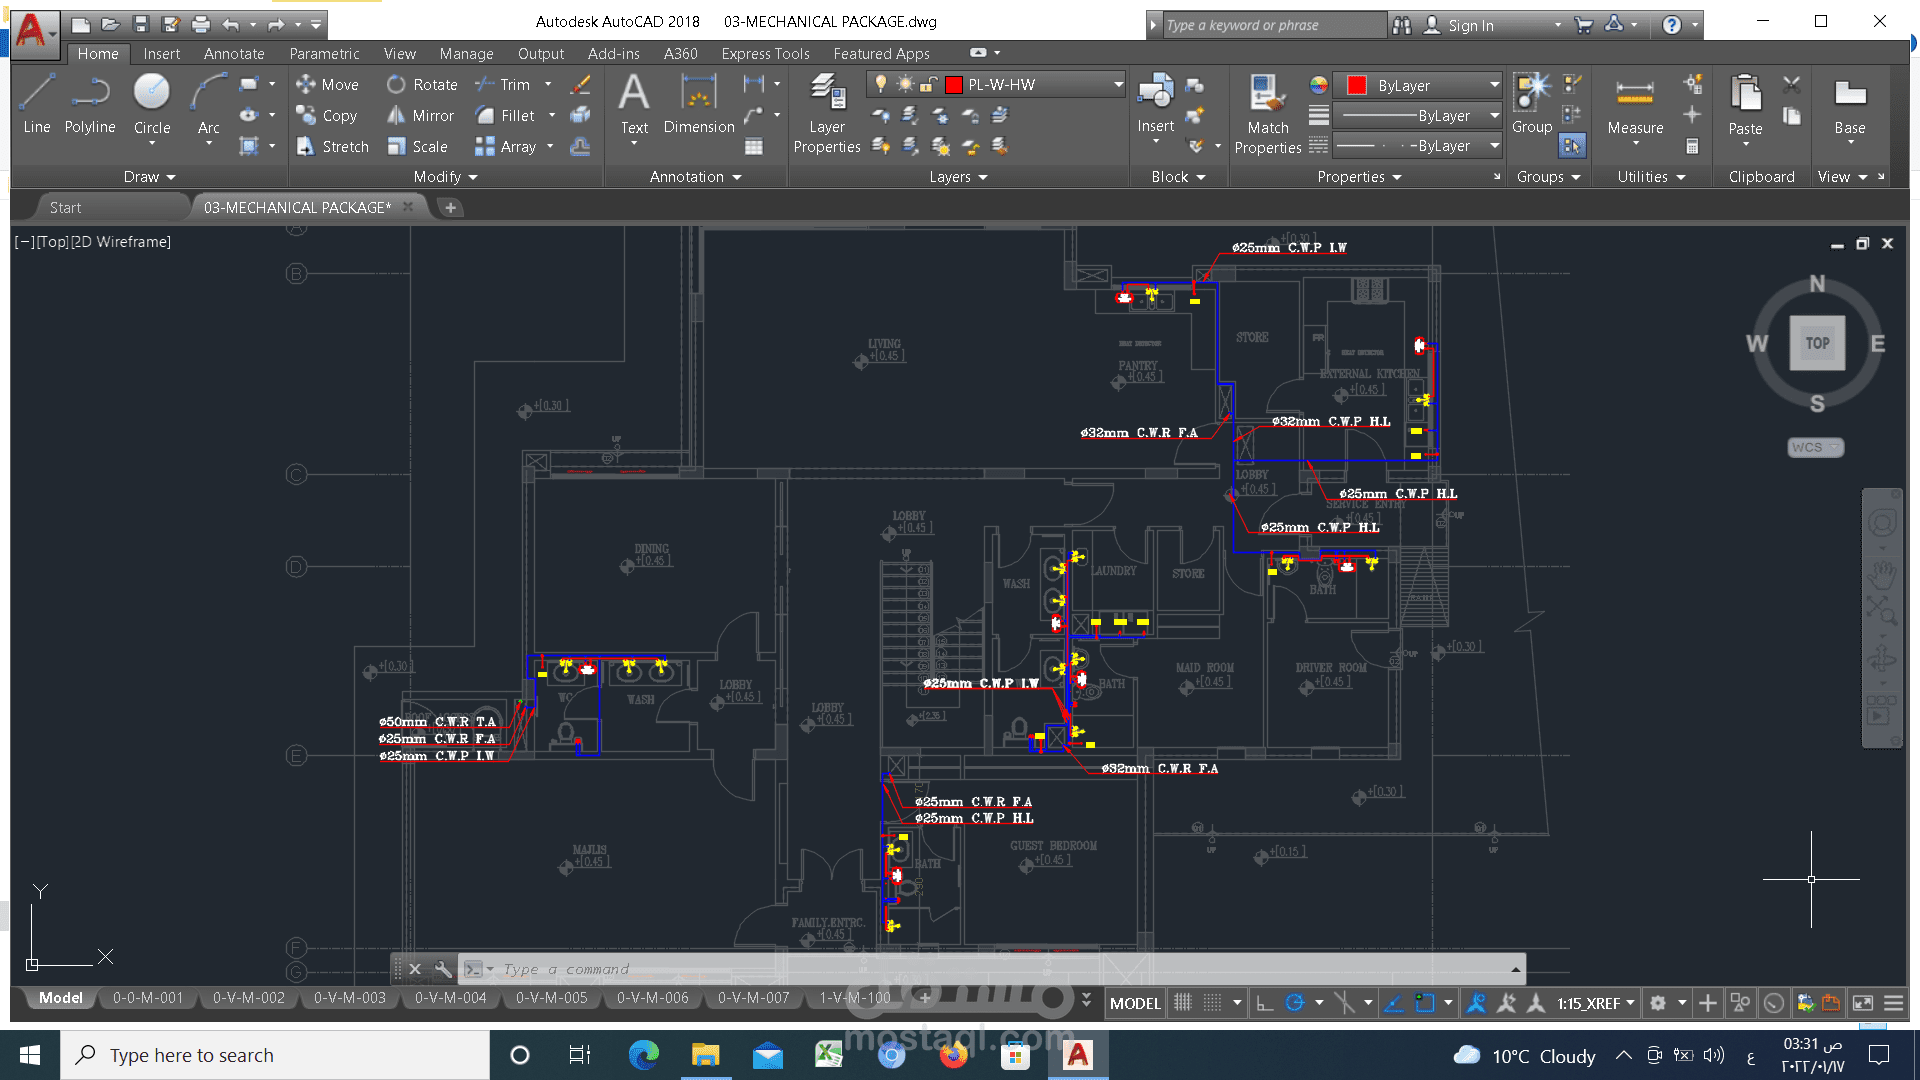Open the WCS coordinate system dropdown
The height and width of the screenshot is (1080, 1920).
tap(1815, 447)
